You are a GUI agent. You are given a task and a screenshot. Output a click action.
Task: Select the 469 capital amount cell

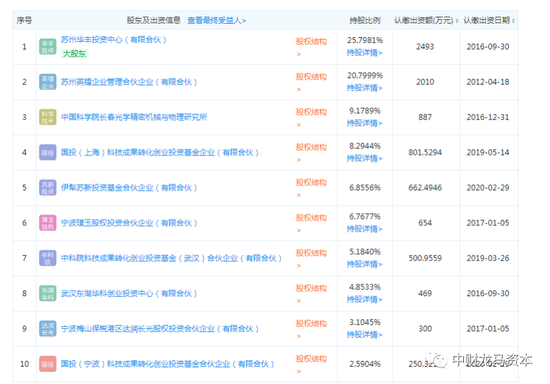pyautogui.click(x=425, y=294)
